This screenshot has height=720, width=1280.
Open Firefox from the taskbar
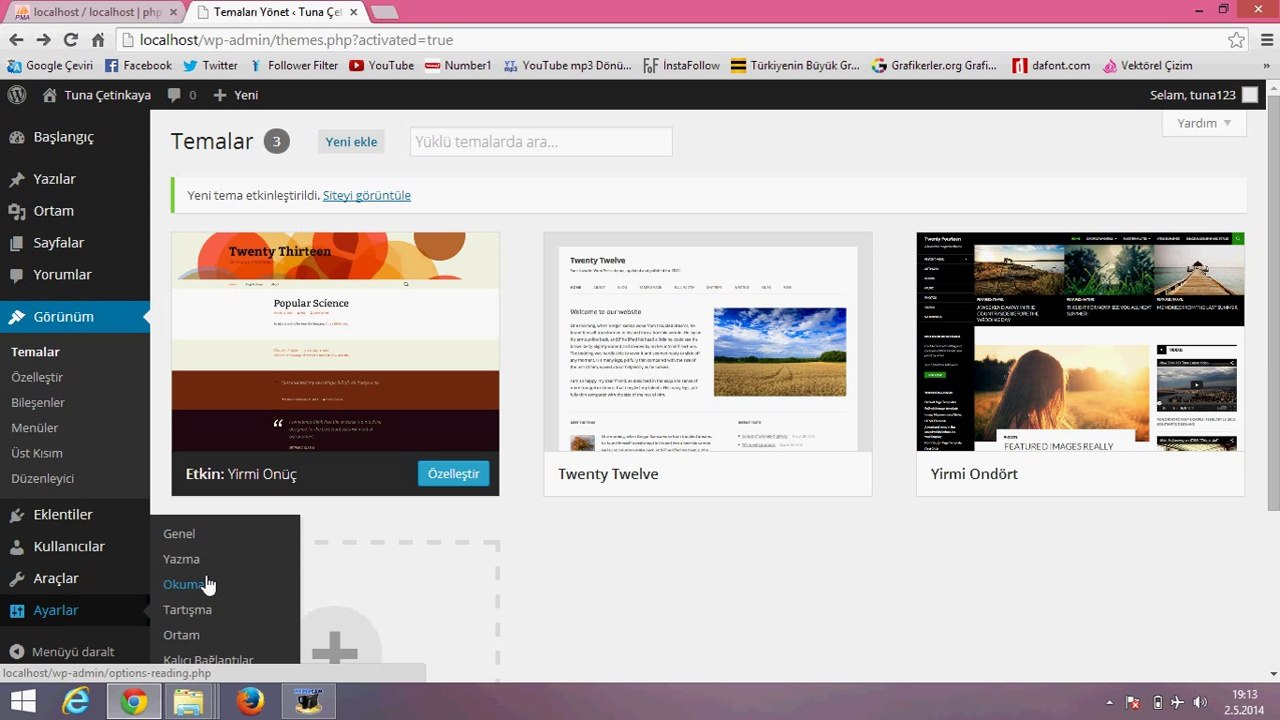click(x=250, y=702)
